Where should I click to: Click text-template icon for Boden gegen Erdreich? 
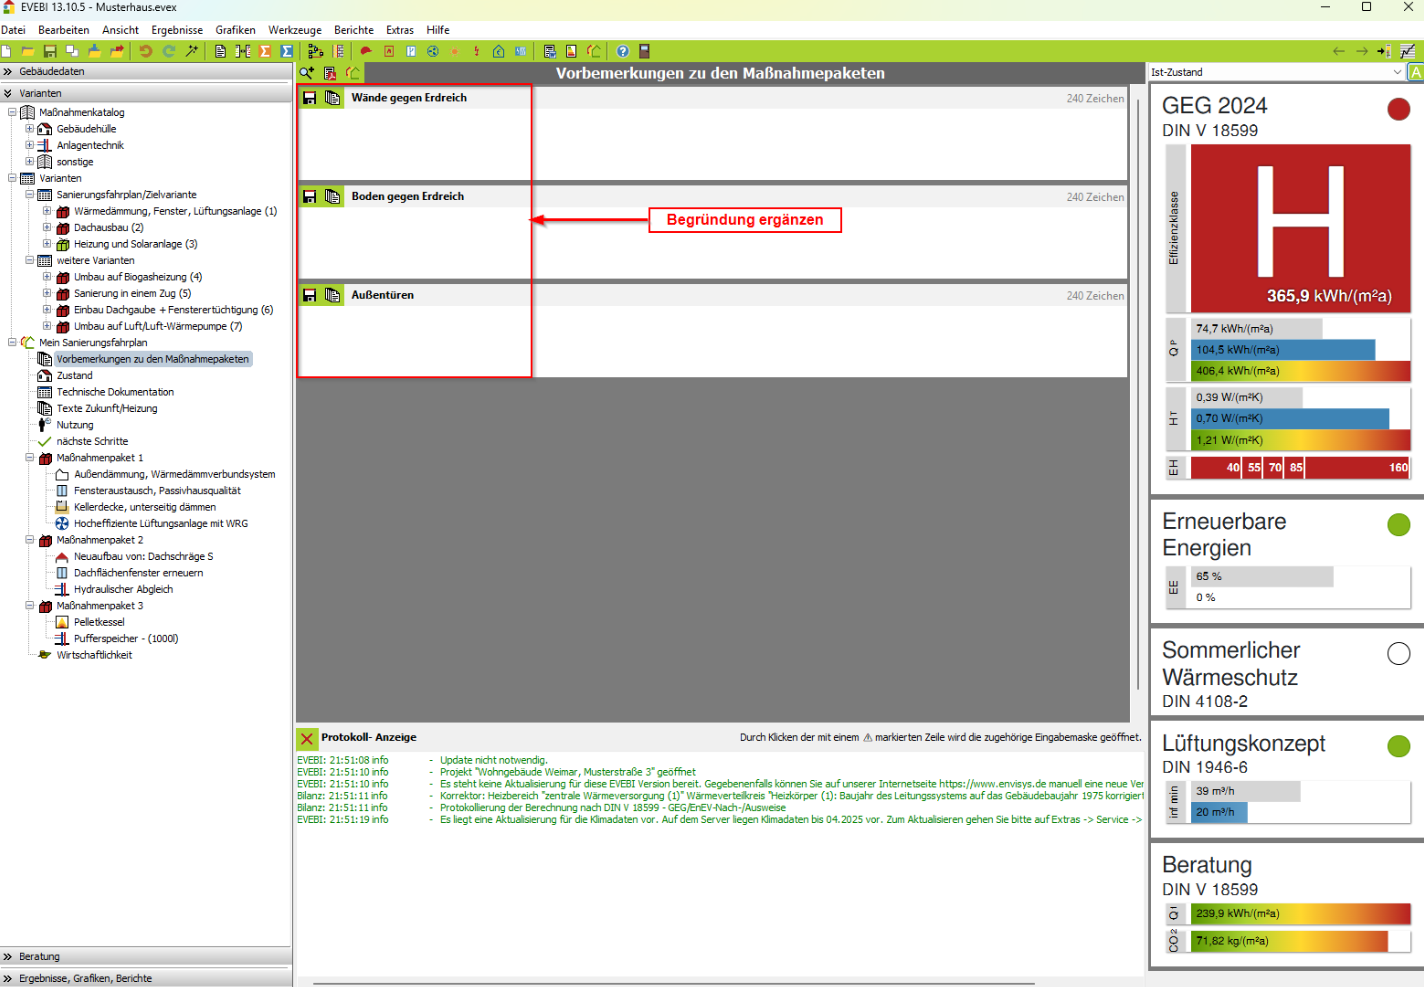[x=332, y=197]
